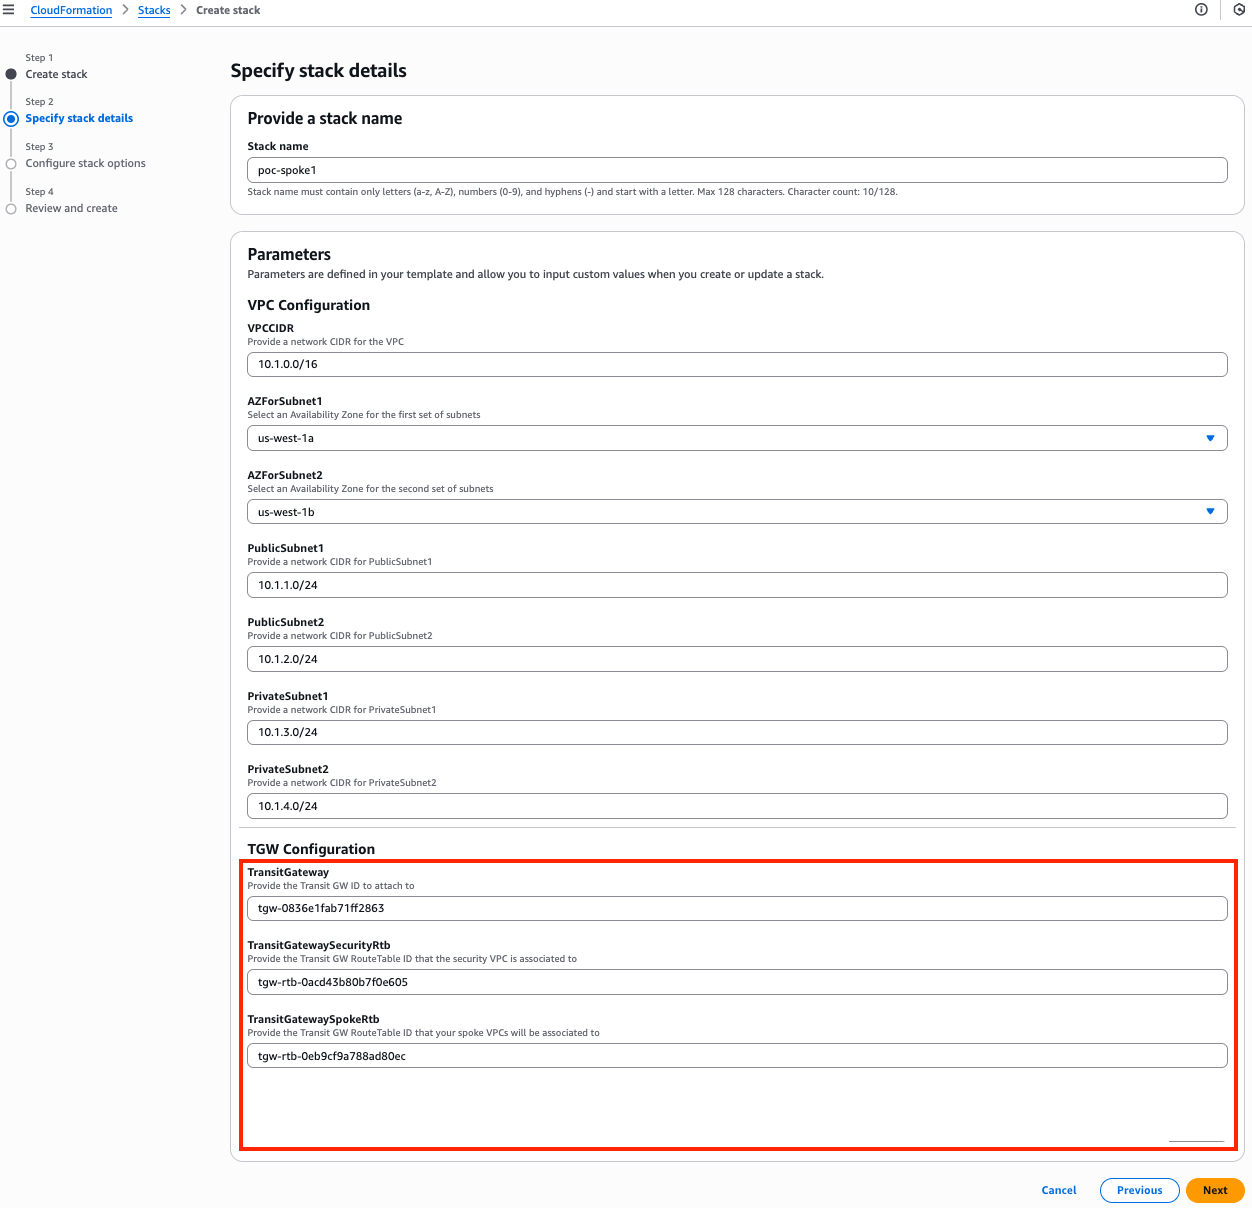Click the Previous button
This screenshot has width=1252, height=1208.
click(x=1140, y=1190)
